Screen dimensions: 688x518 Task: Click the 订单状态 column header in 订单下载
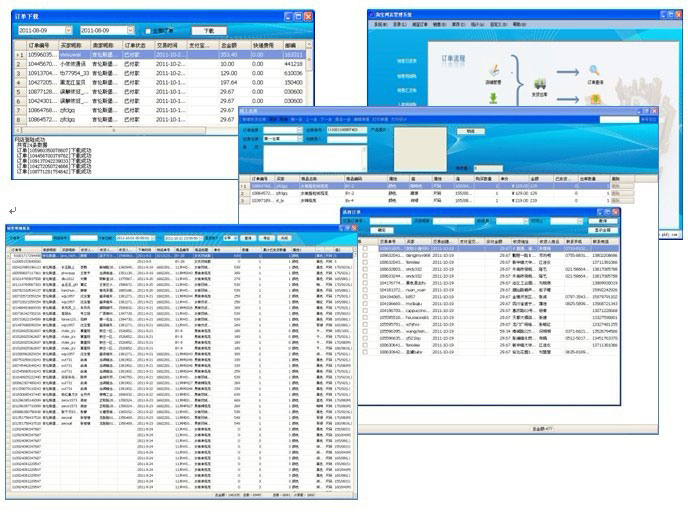[138, 45]
